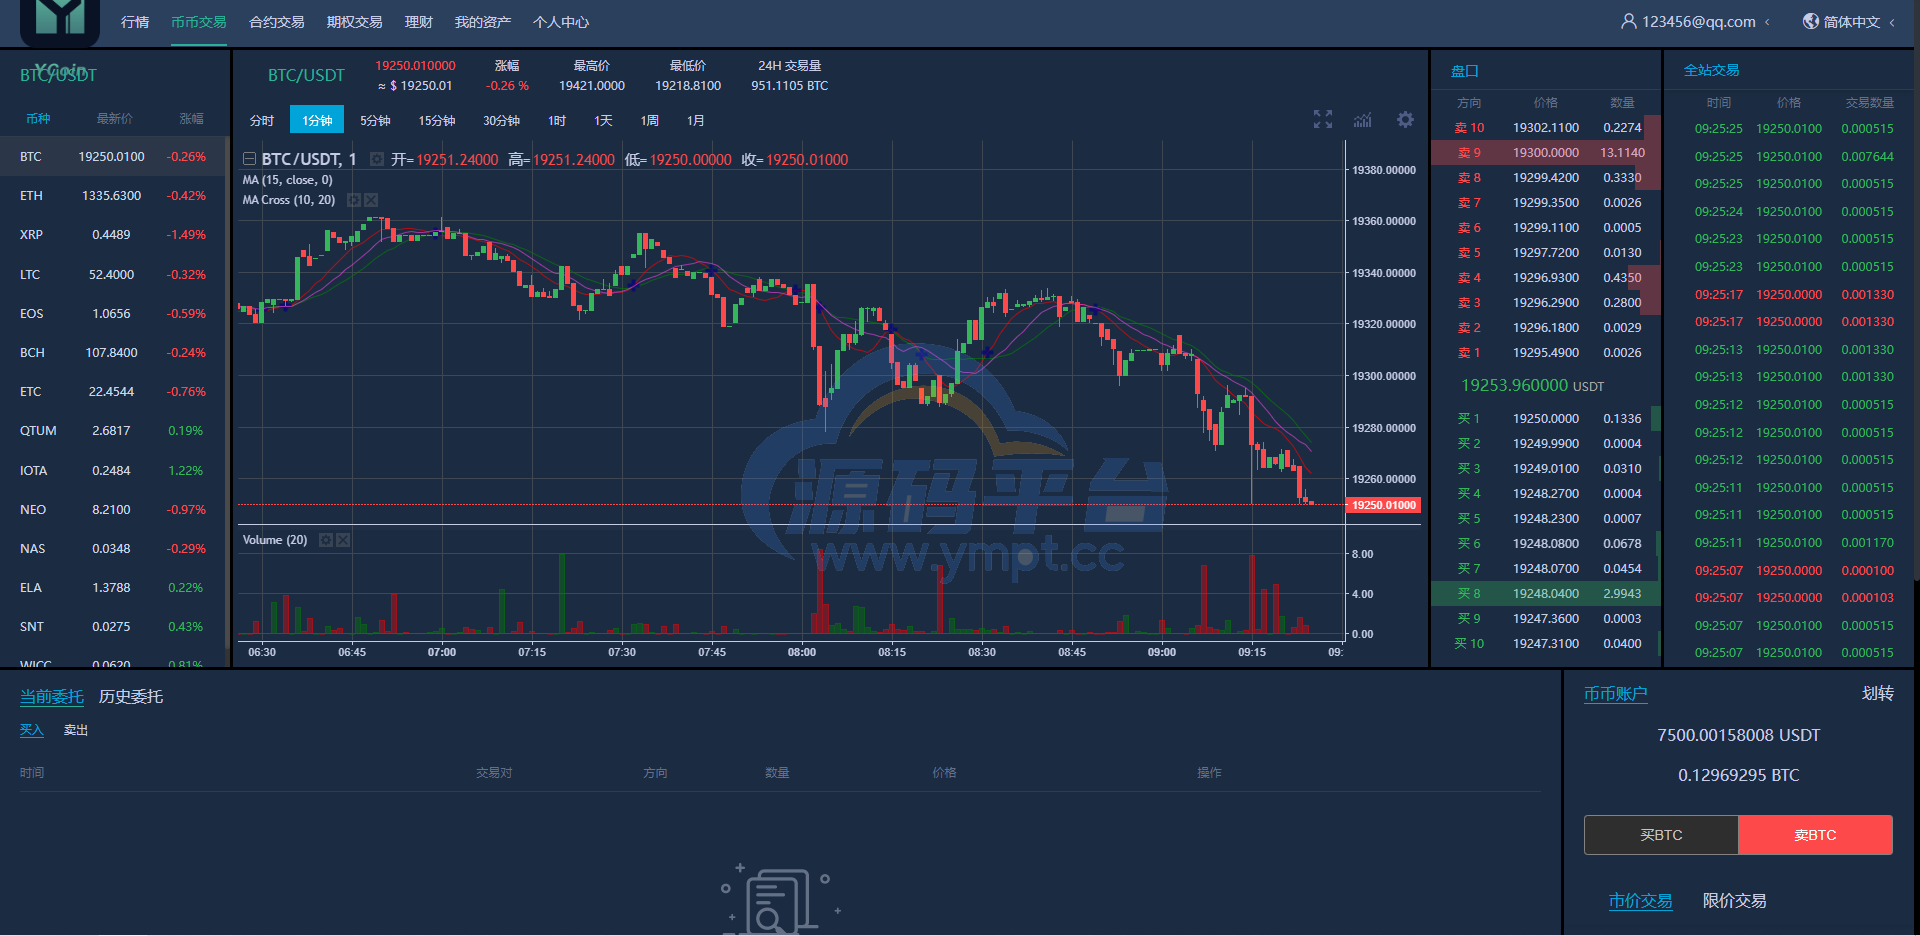Select 限价交易 order type
The height and width of the screenshot is (936, 1920).
[x=1735, y=901]
